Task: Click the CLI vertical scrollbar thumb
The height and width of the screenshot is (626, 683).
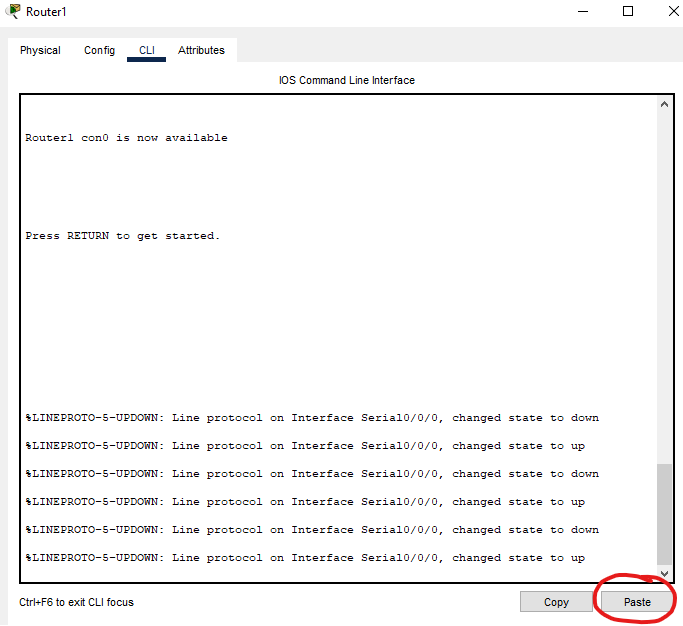Action: (x=665, y=513)
